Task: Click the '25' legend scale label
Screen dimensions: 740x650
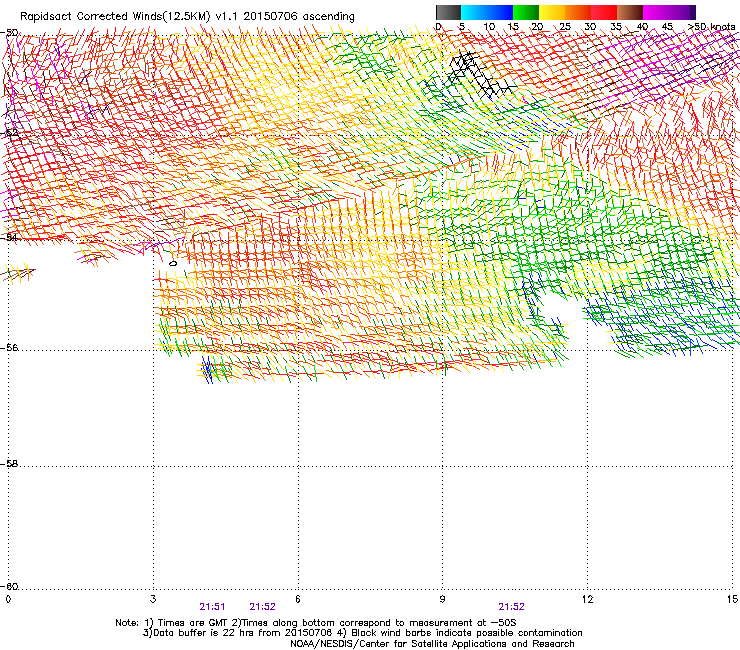Action: pyautogui.click(x=565, y=27)
